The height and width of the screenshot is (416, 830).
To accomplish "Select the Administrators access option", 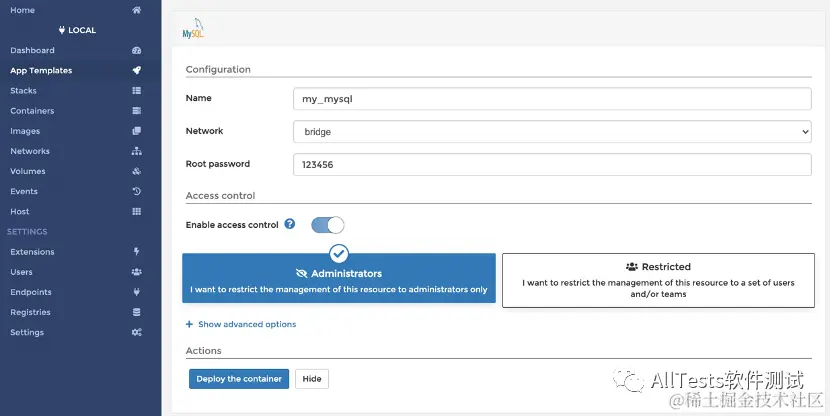I will click(x=339, y=278).
